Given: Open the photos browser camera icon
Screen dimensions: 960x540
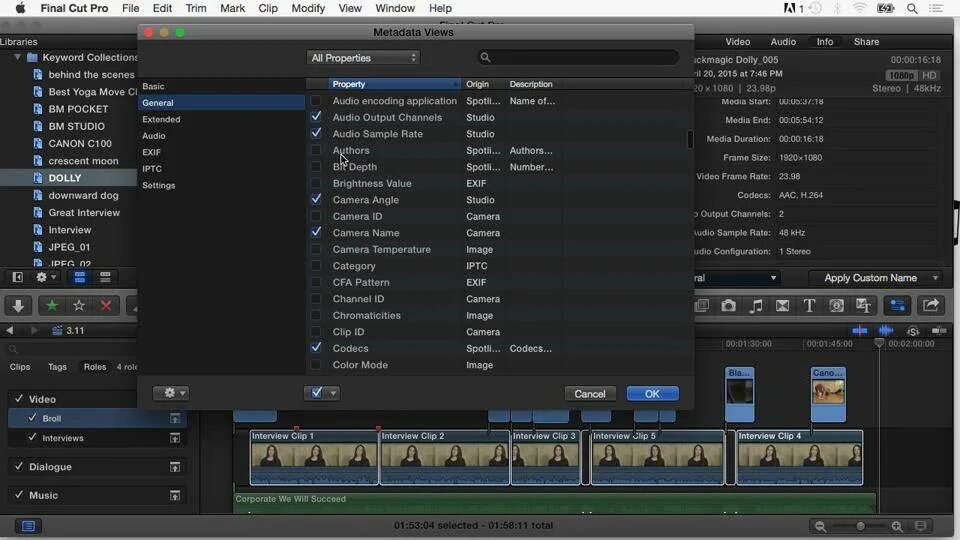Looking at the screenshot, I should 728,306.
